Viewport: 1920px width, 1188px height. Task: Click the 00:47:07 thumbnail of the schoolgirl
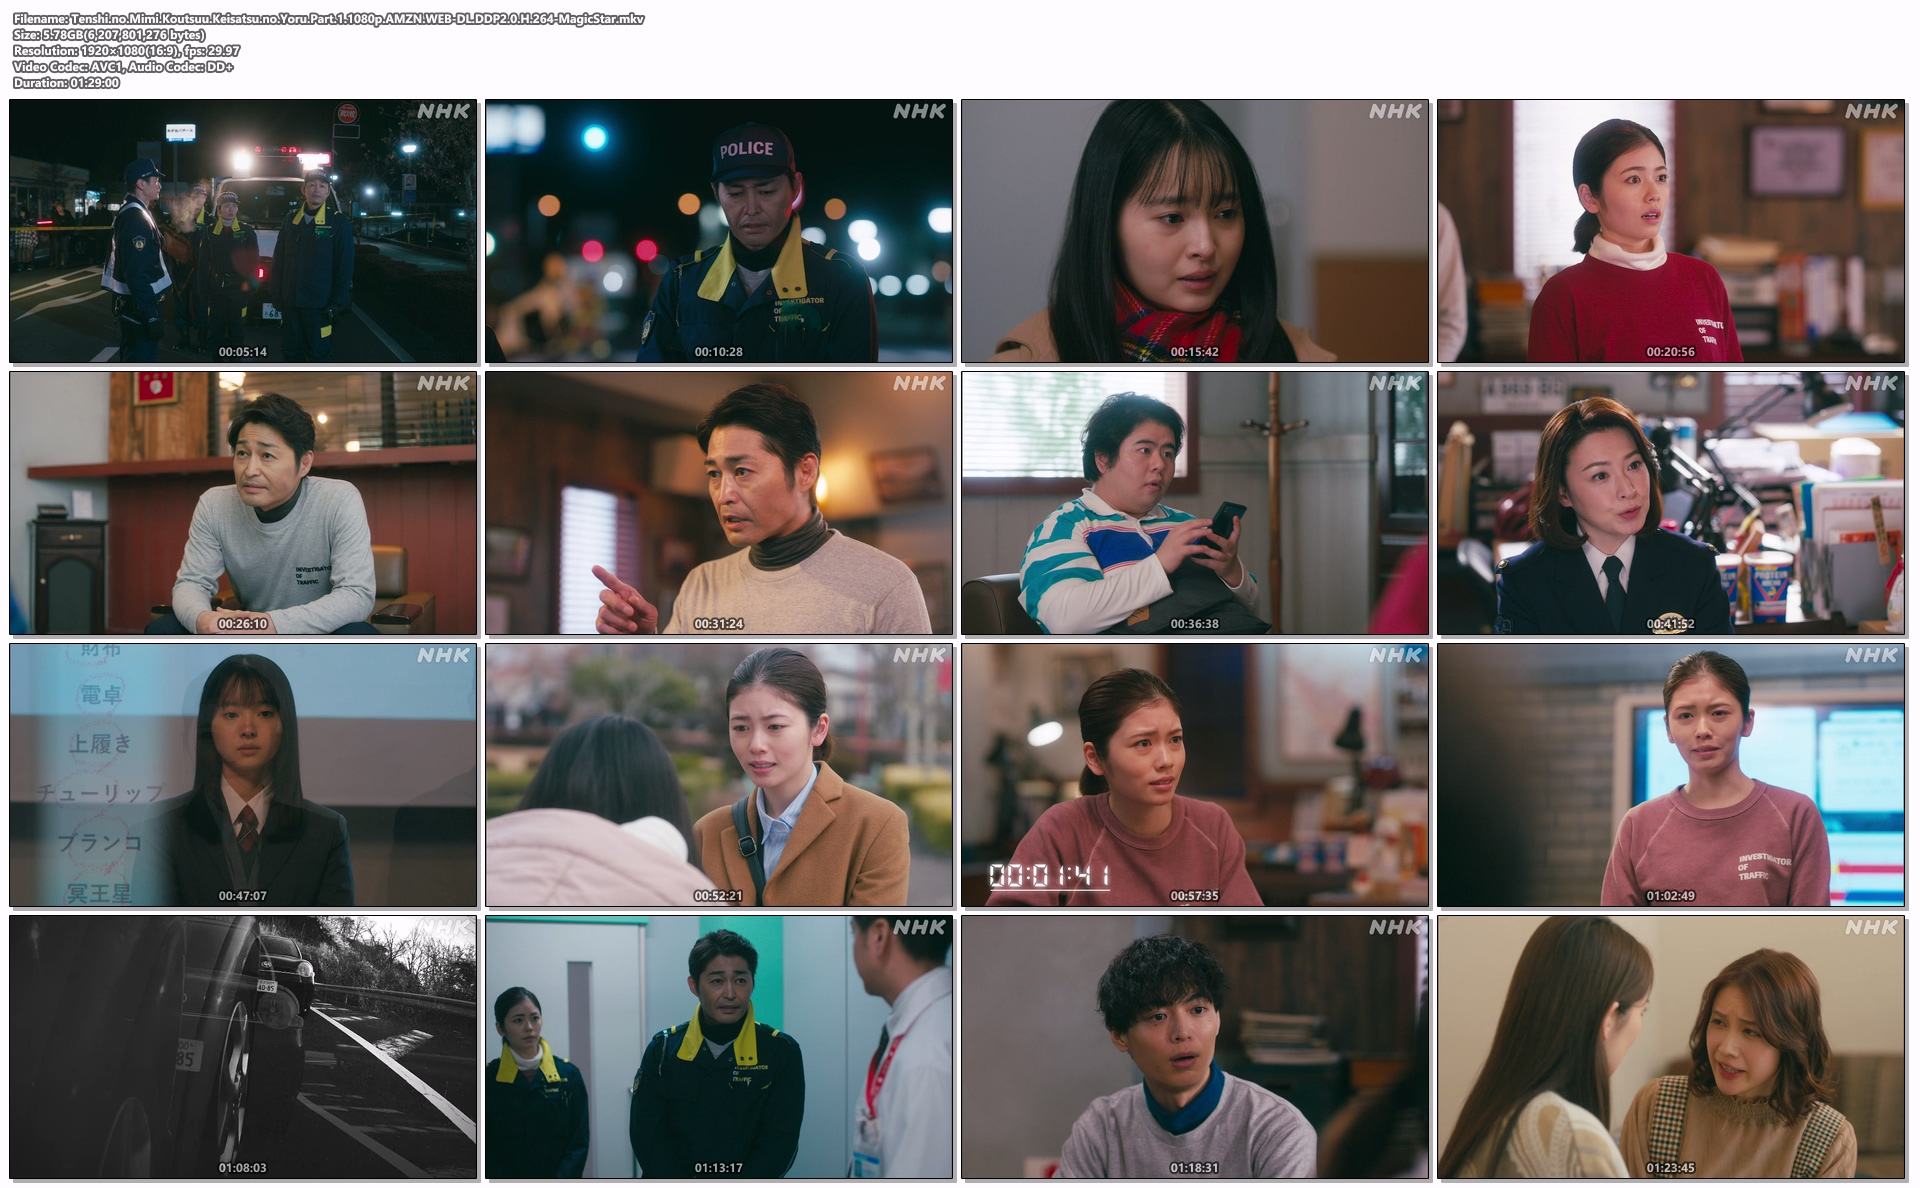[243, 775]
